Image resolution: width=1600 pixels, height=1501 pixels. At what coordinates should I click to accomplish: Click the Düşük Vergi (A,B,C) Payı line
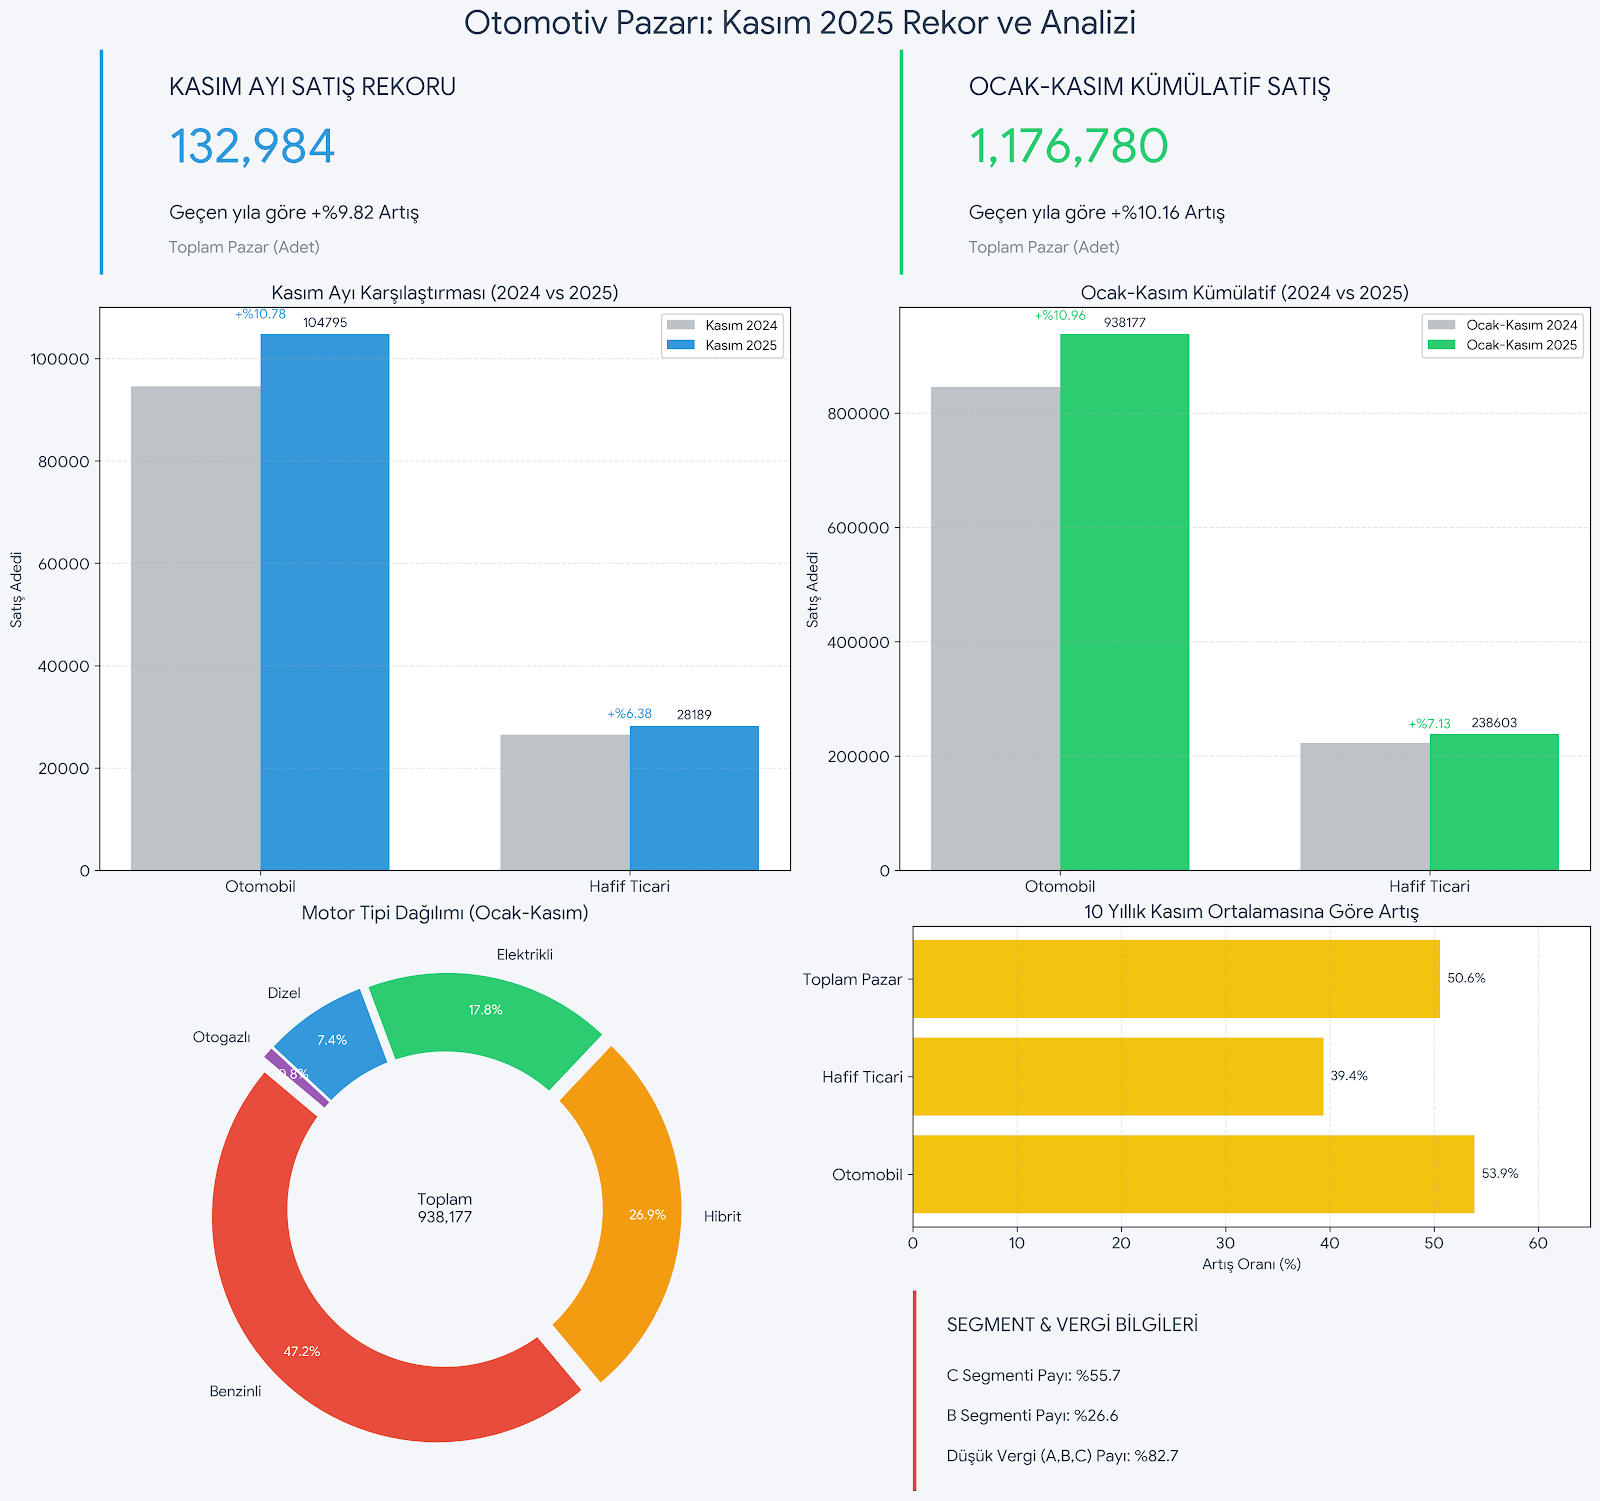(x=1062, y=1456)
